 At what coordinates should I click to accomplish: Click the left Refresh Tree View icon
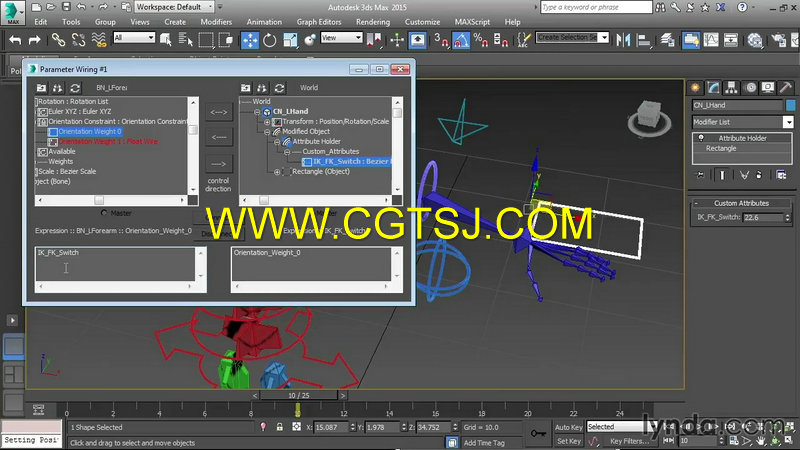click(75, 88)
